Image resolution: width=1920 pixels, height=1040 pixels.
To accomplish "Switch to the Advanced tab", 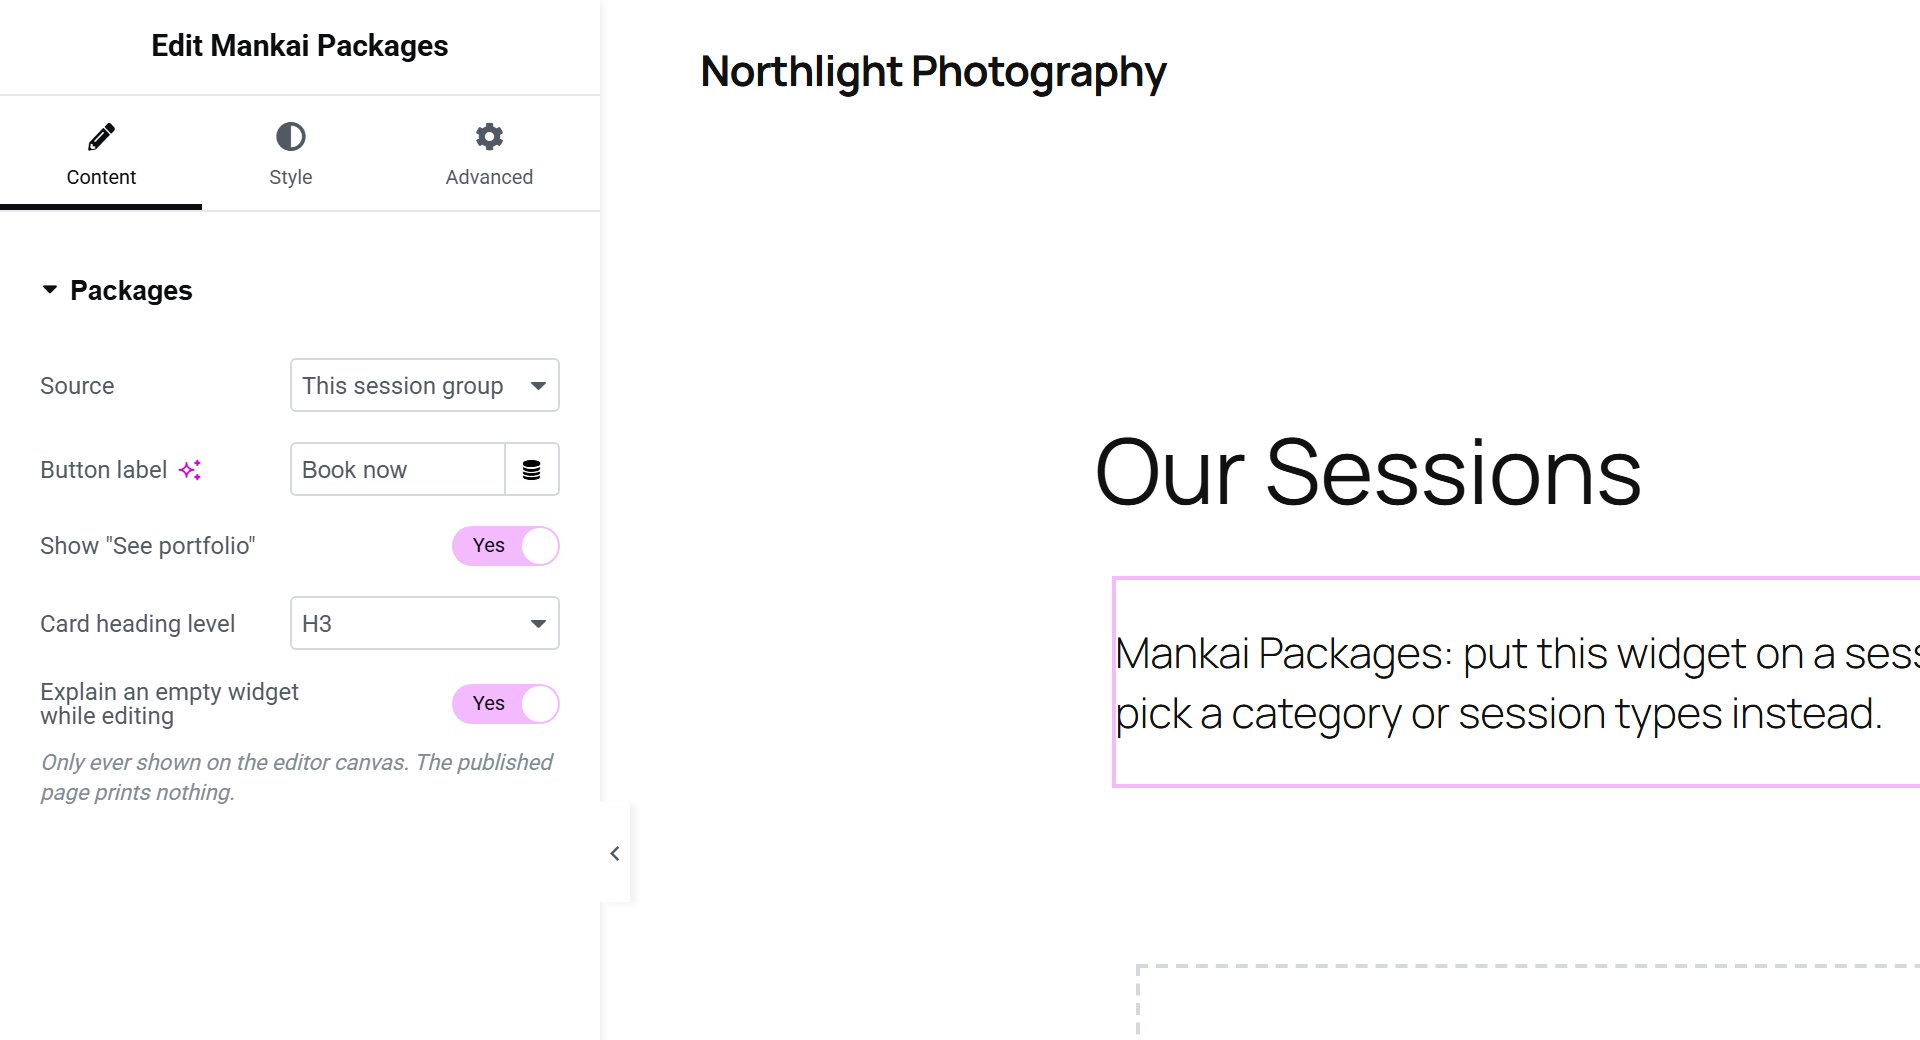I will coord(489,155).
